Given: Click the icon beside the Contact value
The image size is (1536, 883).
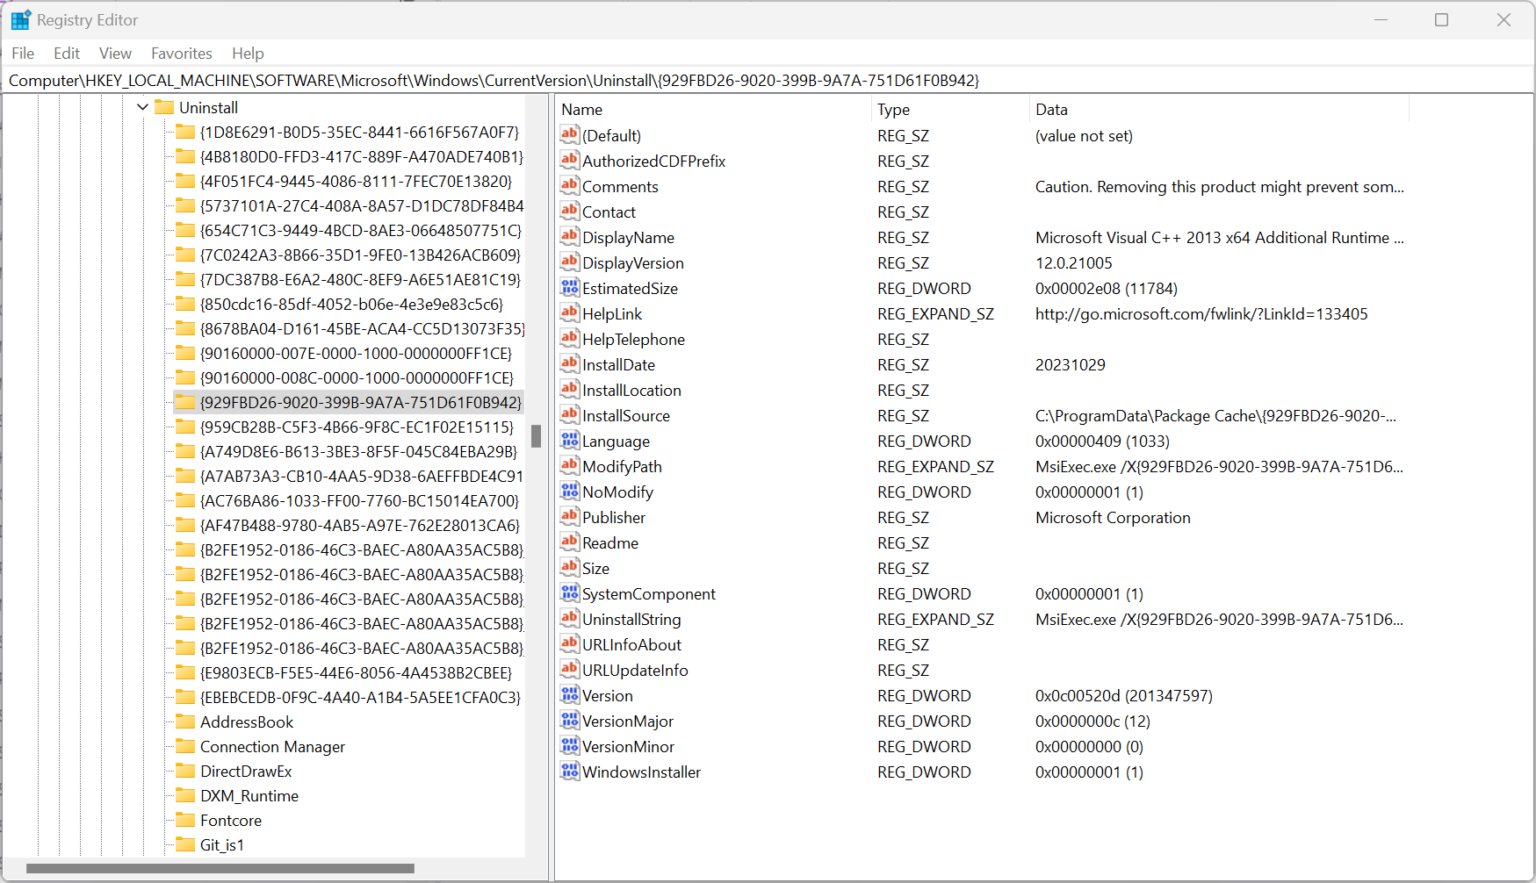Looking at the screenshot, I should point(570,211).
